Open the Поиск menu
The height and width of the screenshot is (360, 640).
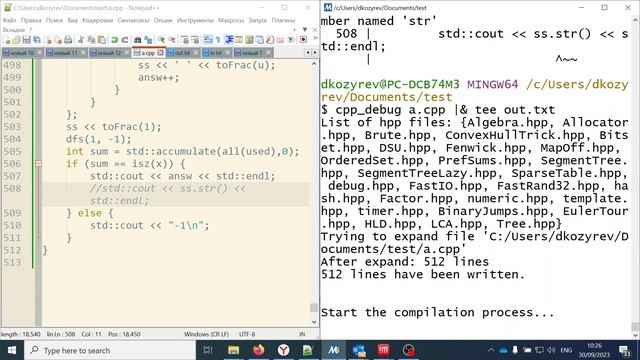pos(54,20)
